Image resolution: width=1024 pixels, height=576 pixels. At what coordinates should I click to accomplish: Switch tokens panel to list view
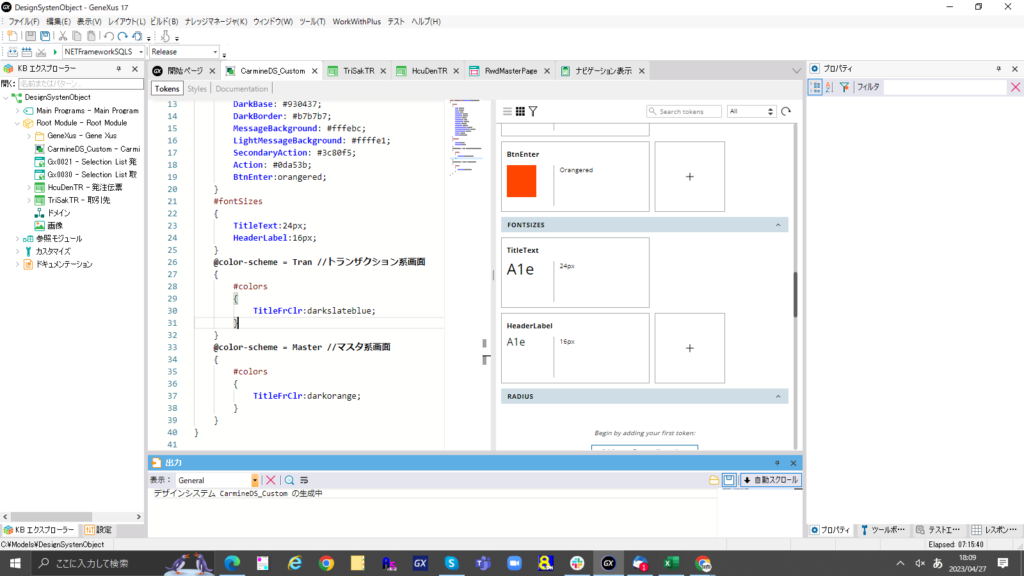(x=507, y=112)
